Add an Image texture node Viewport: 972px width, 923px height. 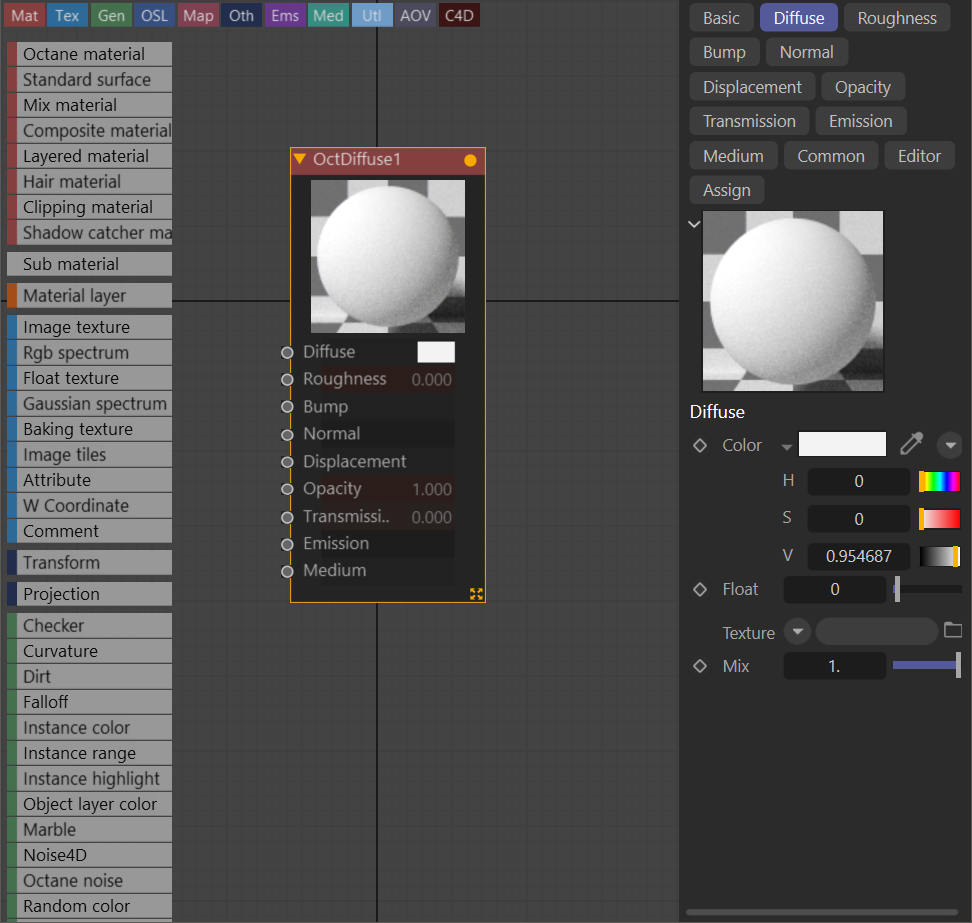coord(76,327)
